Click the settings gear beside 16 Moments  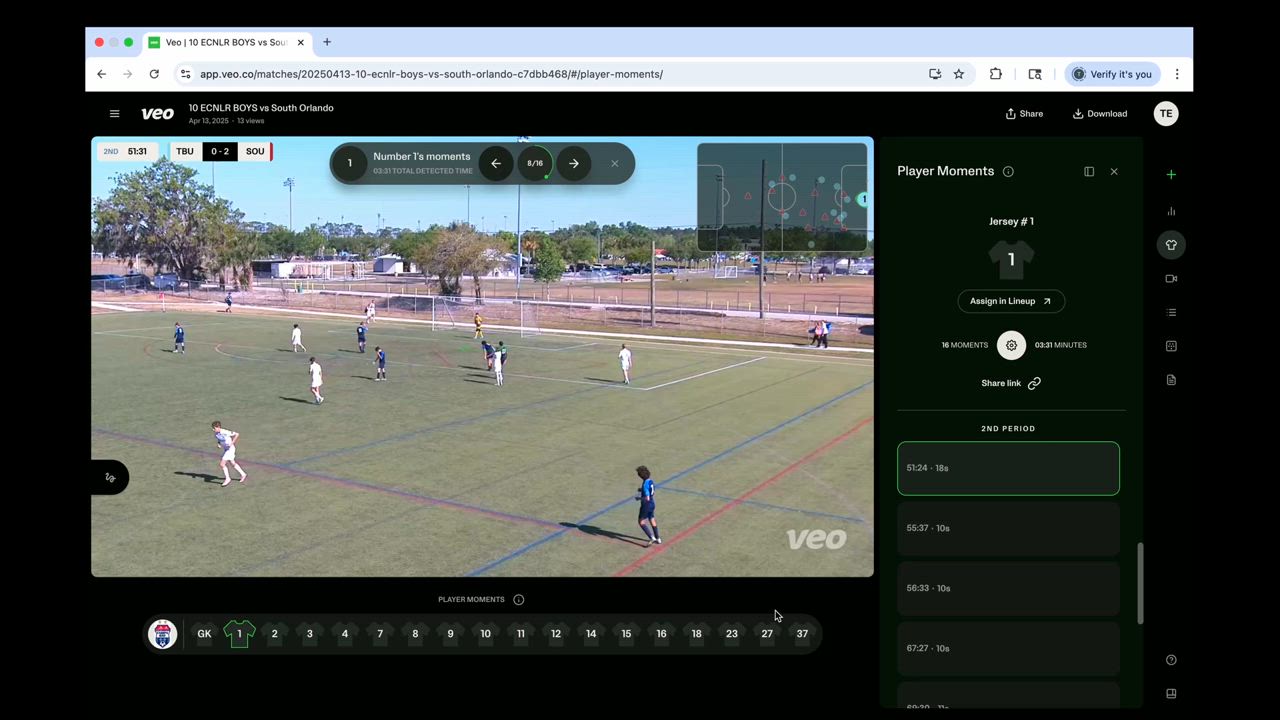(1011, 345)
